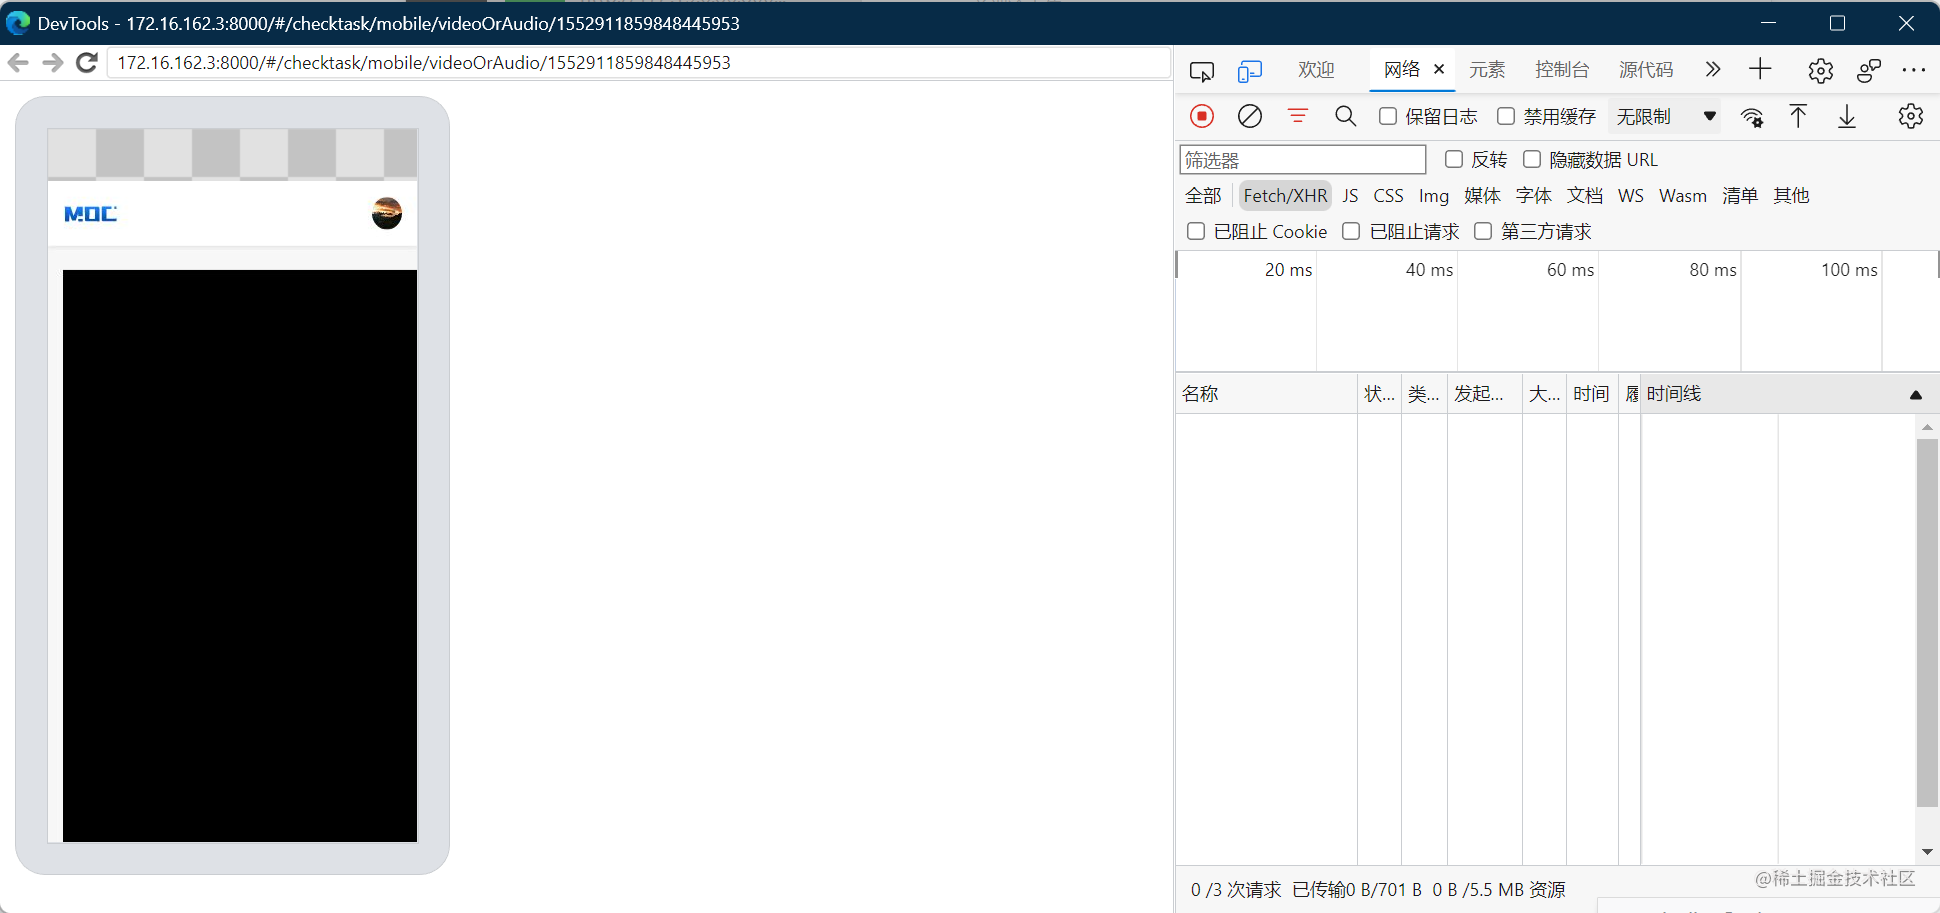Activate the inspect element picker icon
The image size is (1940, 913).
pyautogui.click(x=1202, y=71)
